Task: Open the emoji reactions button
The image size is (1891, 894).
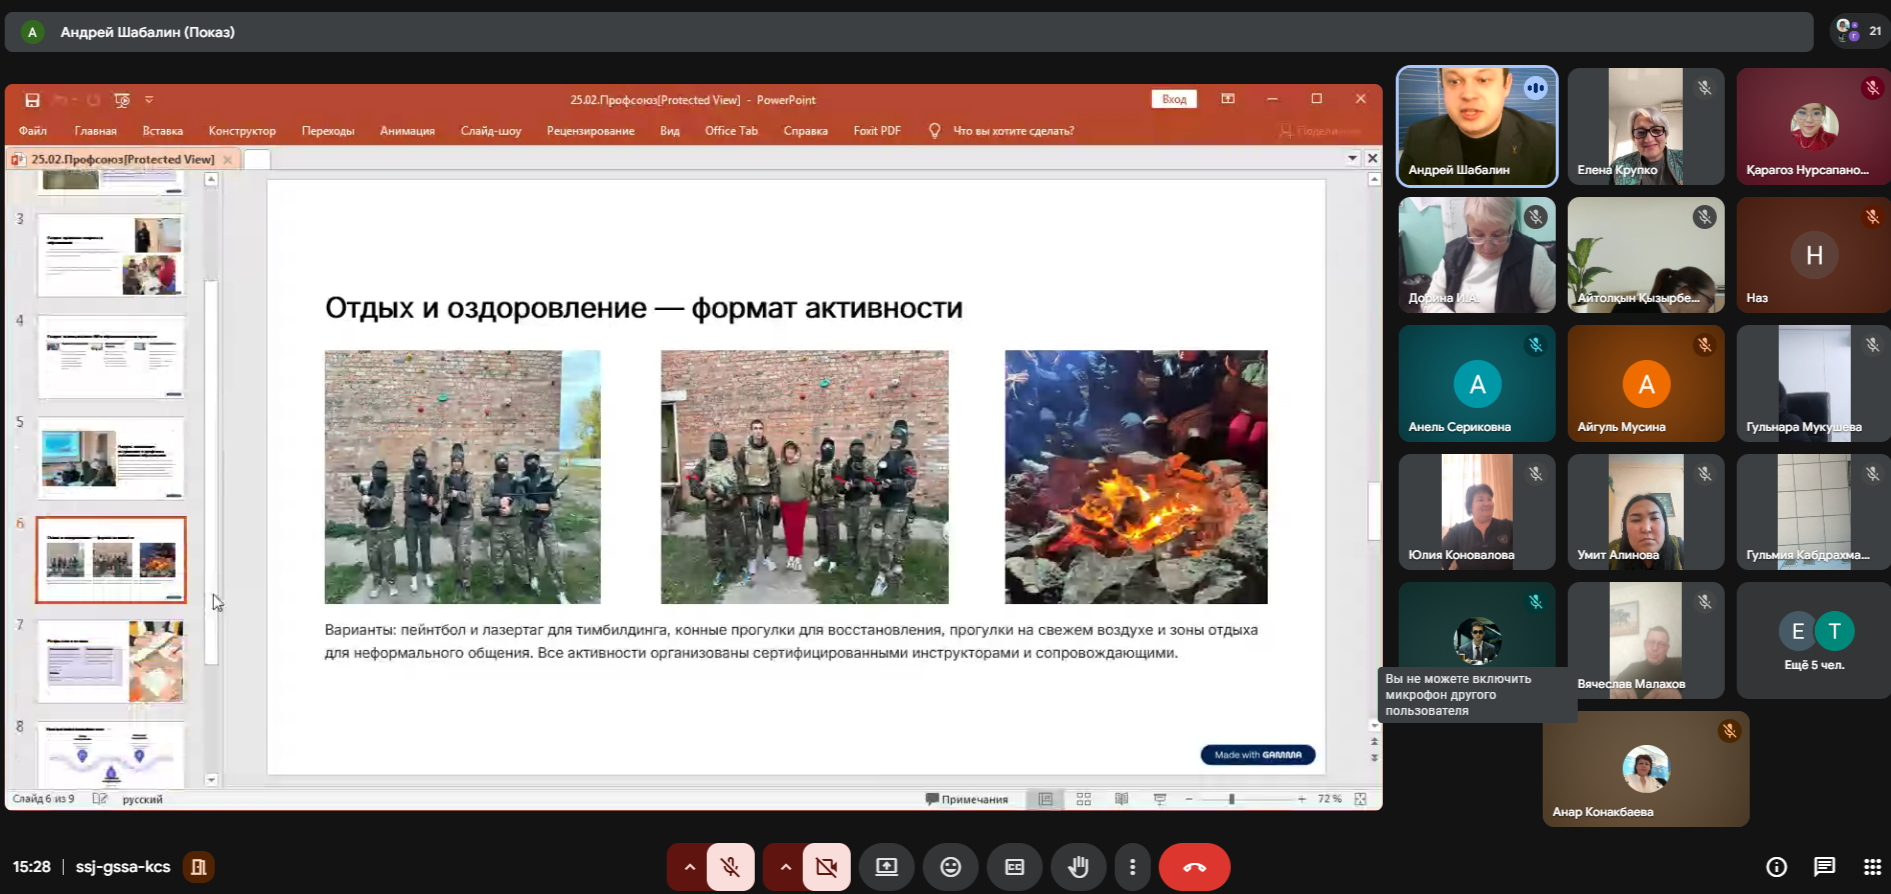Action: (950, 867)
